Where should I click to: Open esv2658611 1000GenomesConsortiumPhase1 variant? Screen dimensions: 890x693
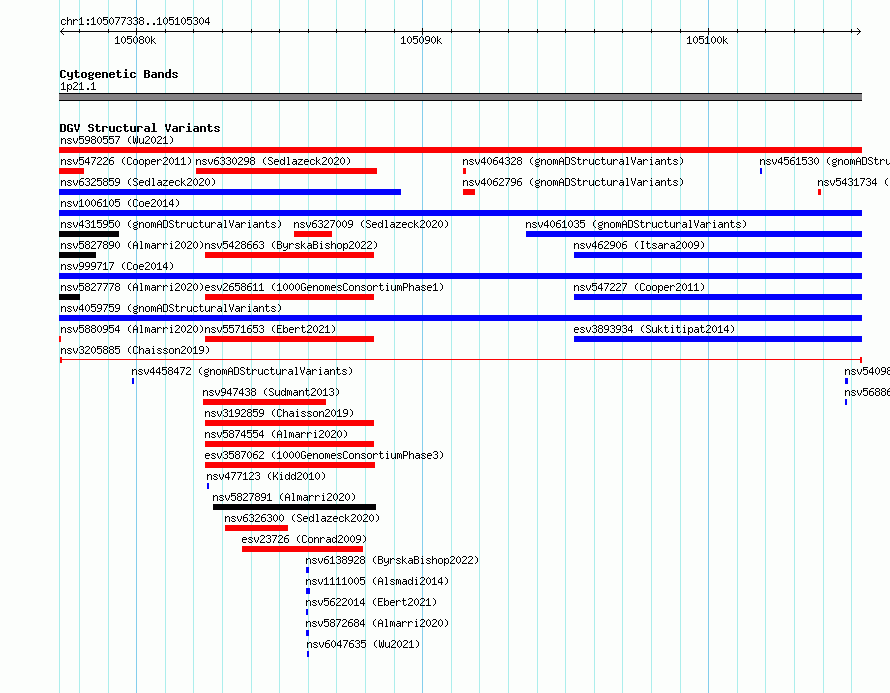(x=324, y=287)
